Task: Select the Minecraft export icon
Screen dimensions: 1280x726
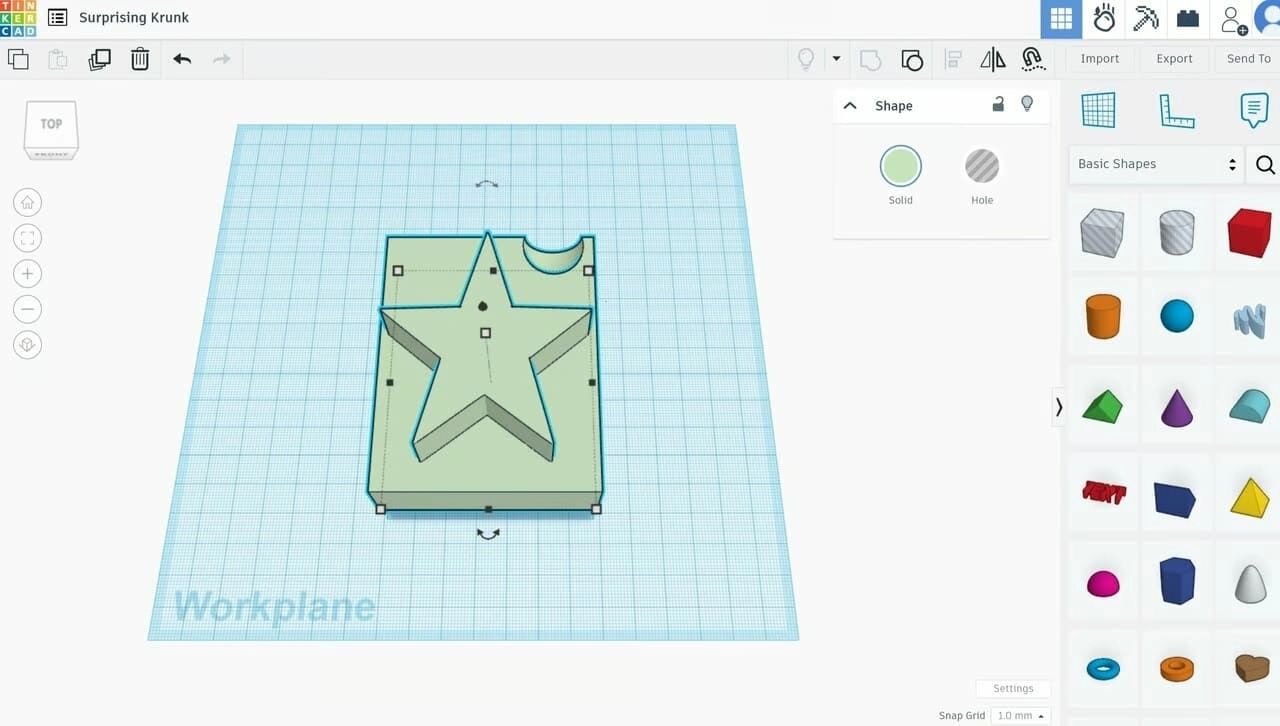Action: [1145, 18]
